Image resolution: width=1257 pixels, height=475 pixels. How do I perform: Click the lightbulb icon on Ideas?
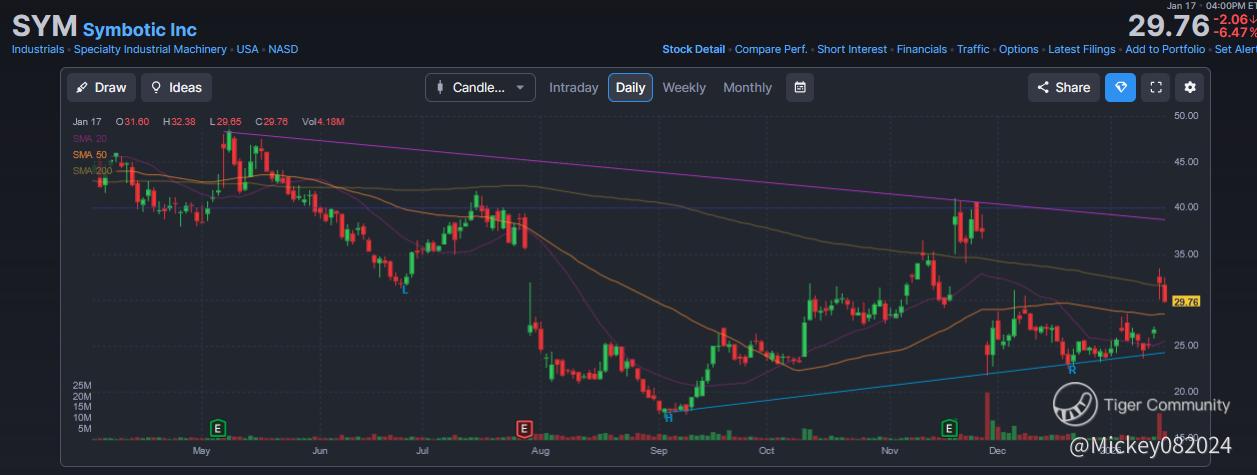point(156,87)
